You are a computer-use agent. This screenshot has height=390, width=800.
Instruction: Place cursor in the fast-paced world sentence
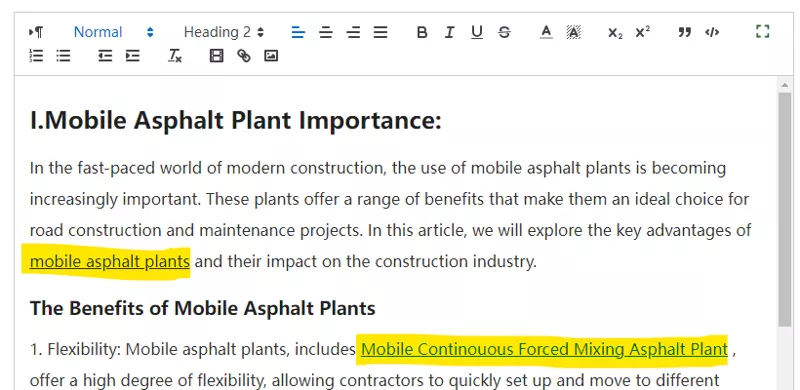coord(378,168)
